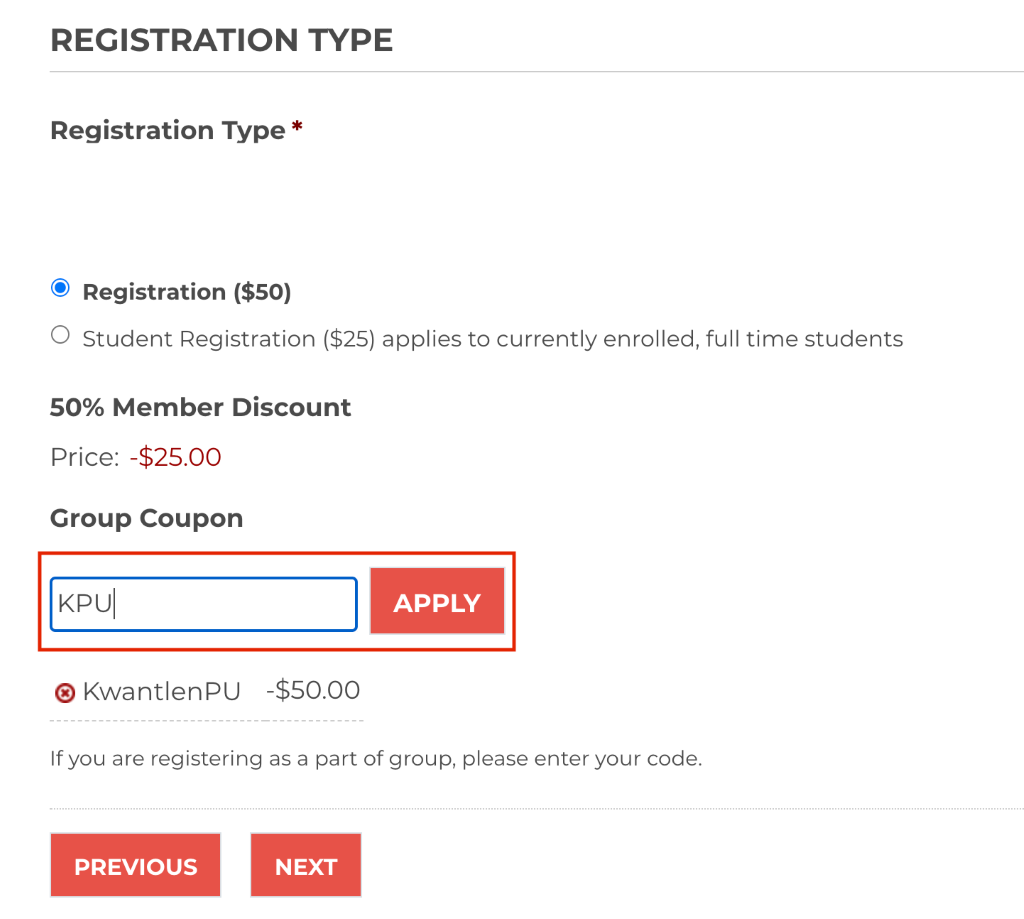Remove the KwantlenPU coupon with red X icon
Screen dimensions: 1024x919
pos(65,692)
